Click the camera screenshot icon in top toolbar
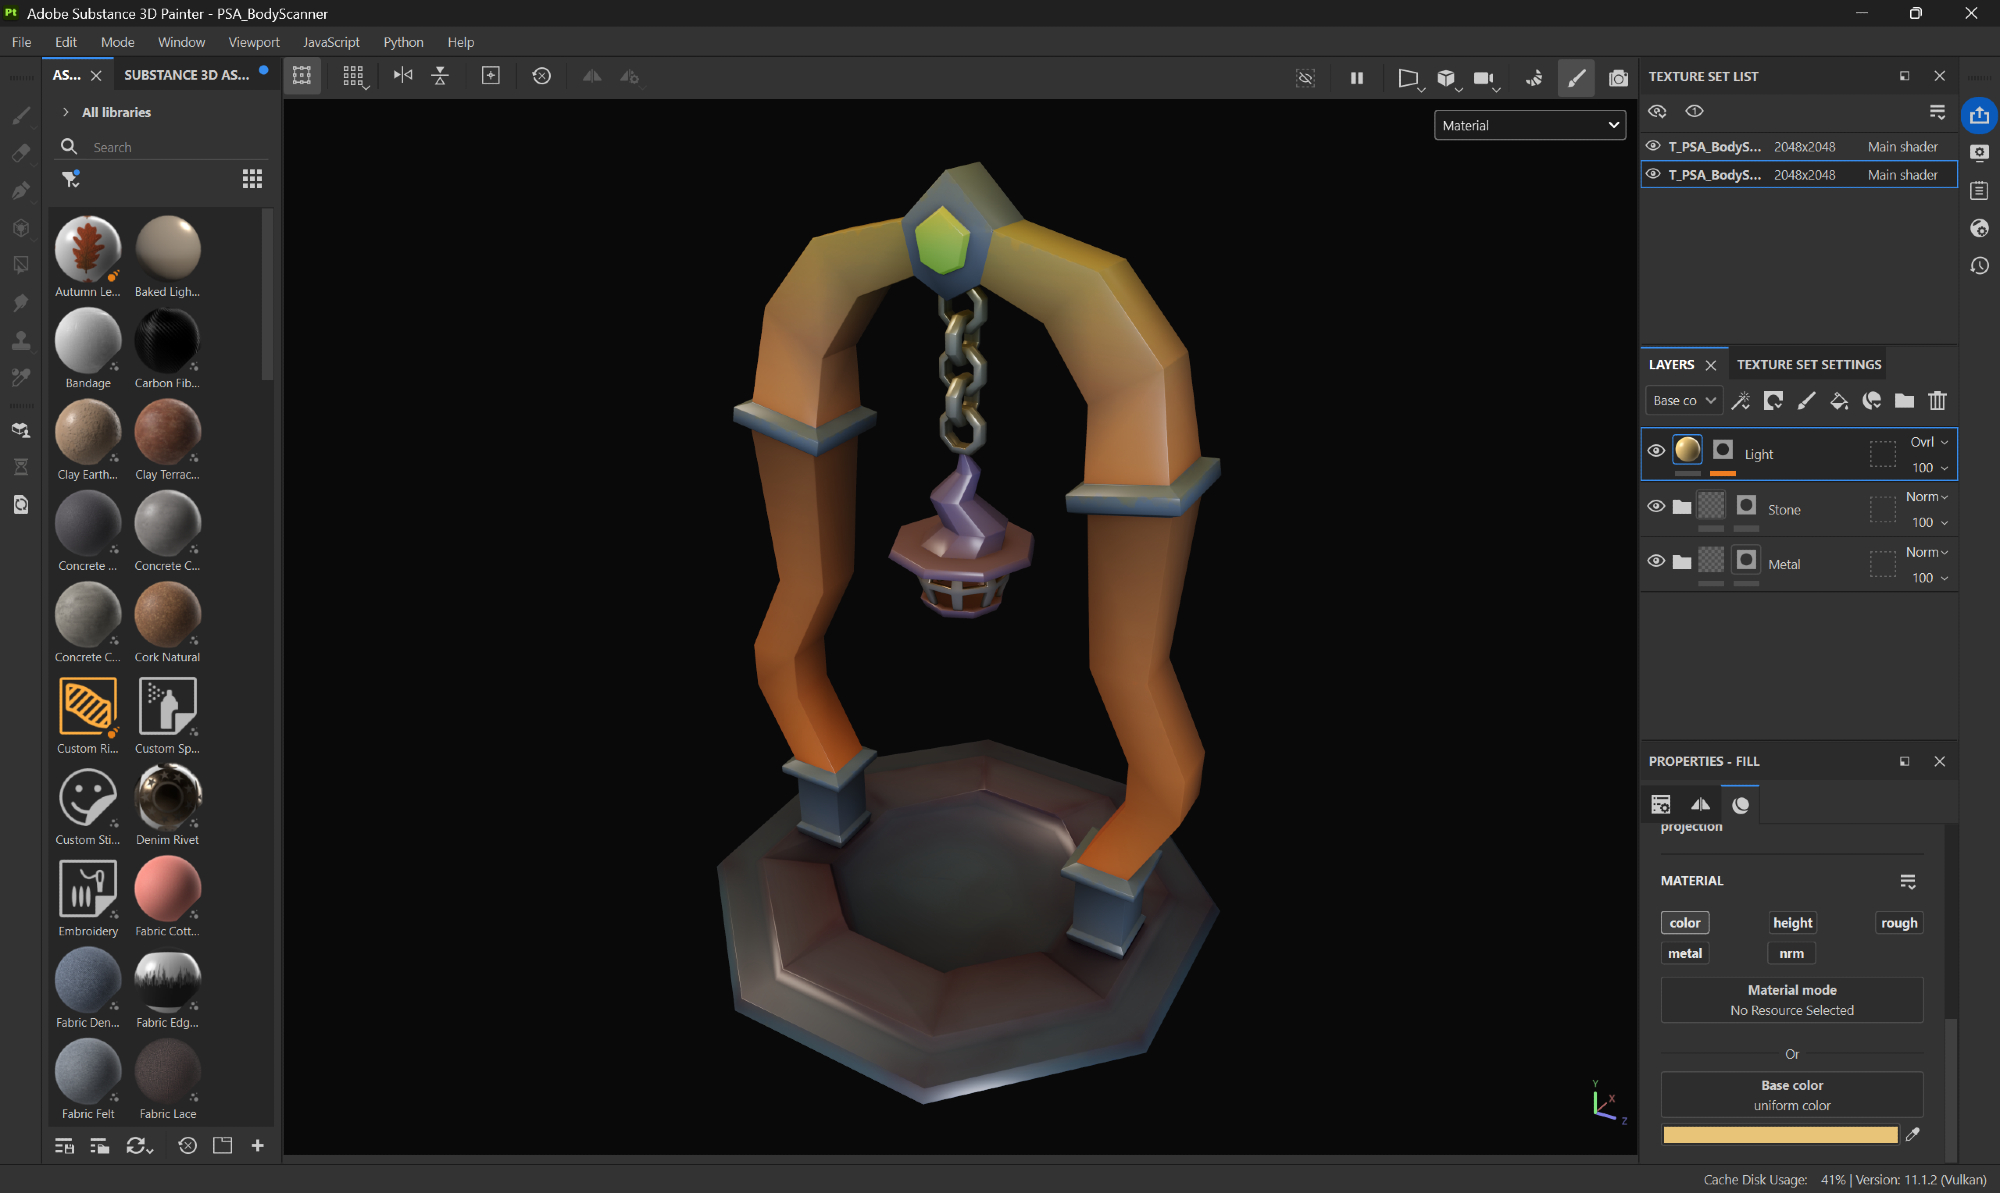2000x1193 pixels. [x=1617, y=77]
